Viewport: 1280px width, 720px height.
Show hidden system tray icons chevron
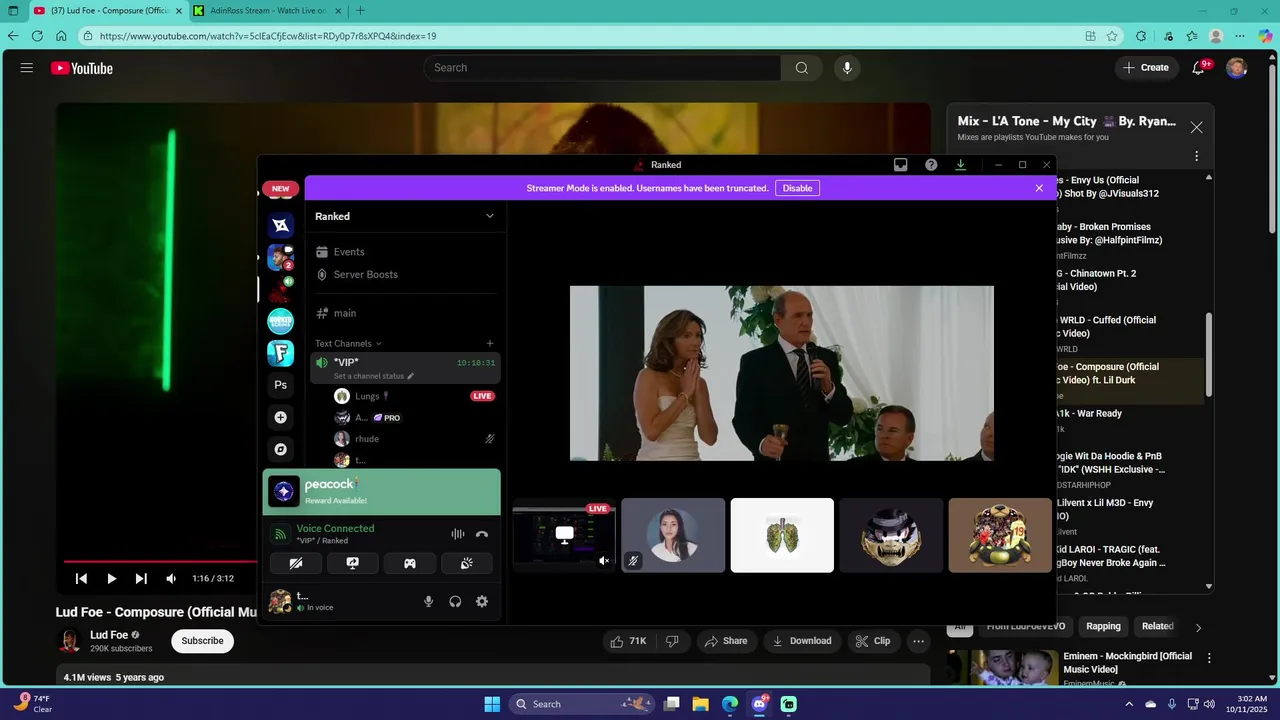click(x=1129, y=704)
